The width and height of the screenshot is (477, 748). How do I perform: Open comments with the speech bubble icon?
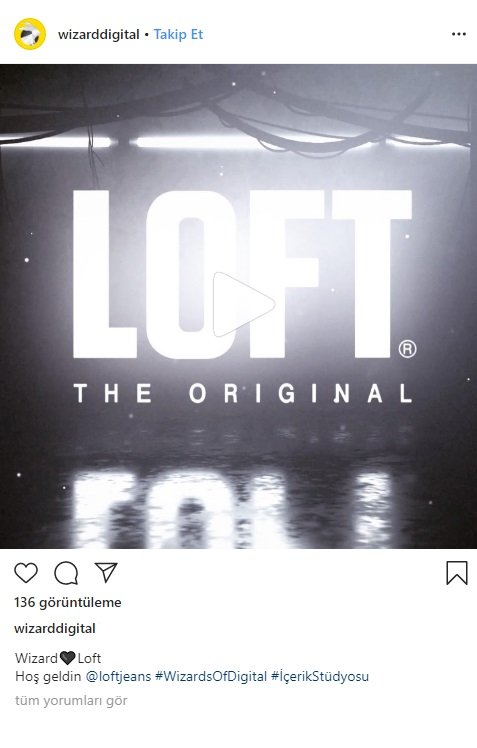click(66, 573)
